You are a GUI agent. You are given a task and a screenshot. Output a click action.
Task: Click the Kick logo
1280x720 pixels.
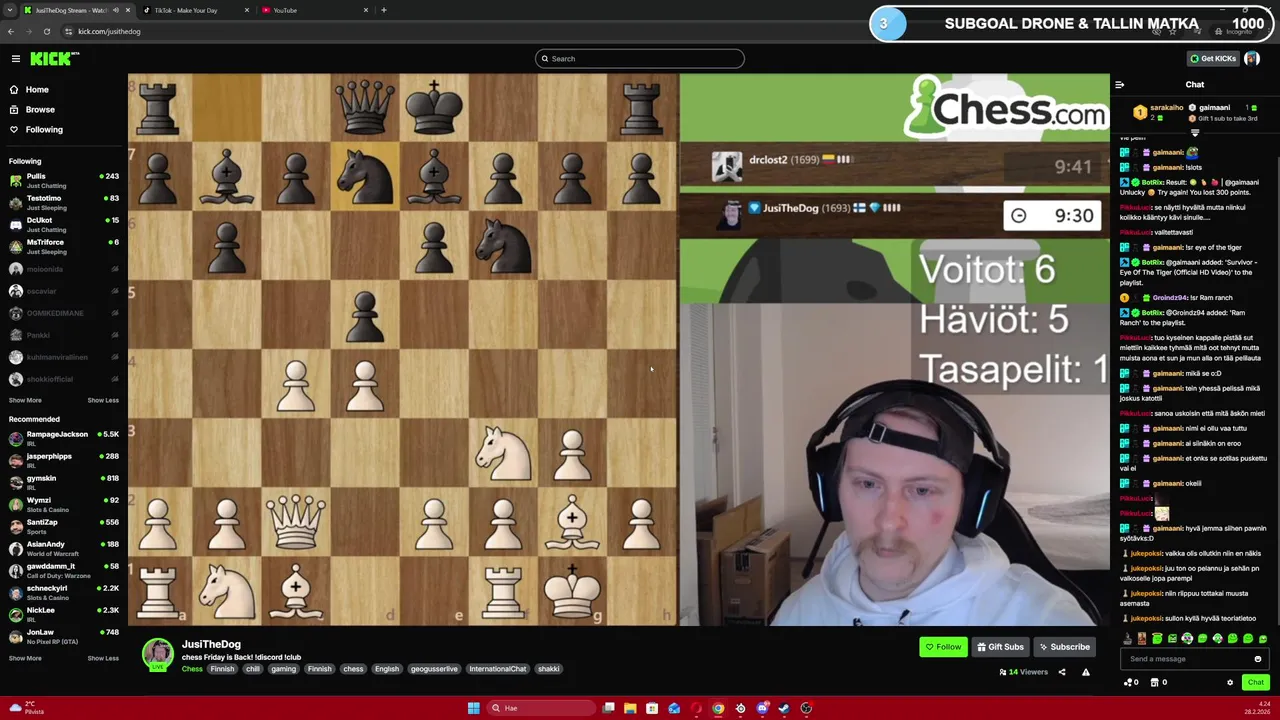click(50, 59)
